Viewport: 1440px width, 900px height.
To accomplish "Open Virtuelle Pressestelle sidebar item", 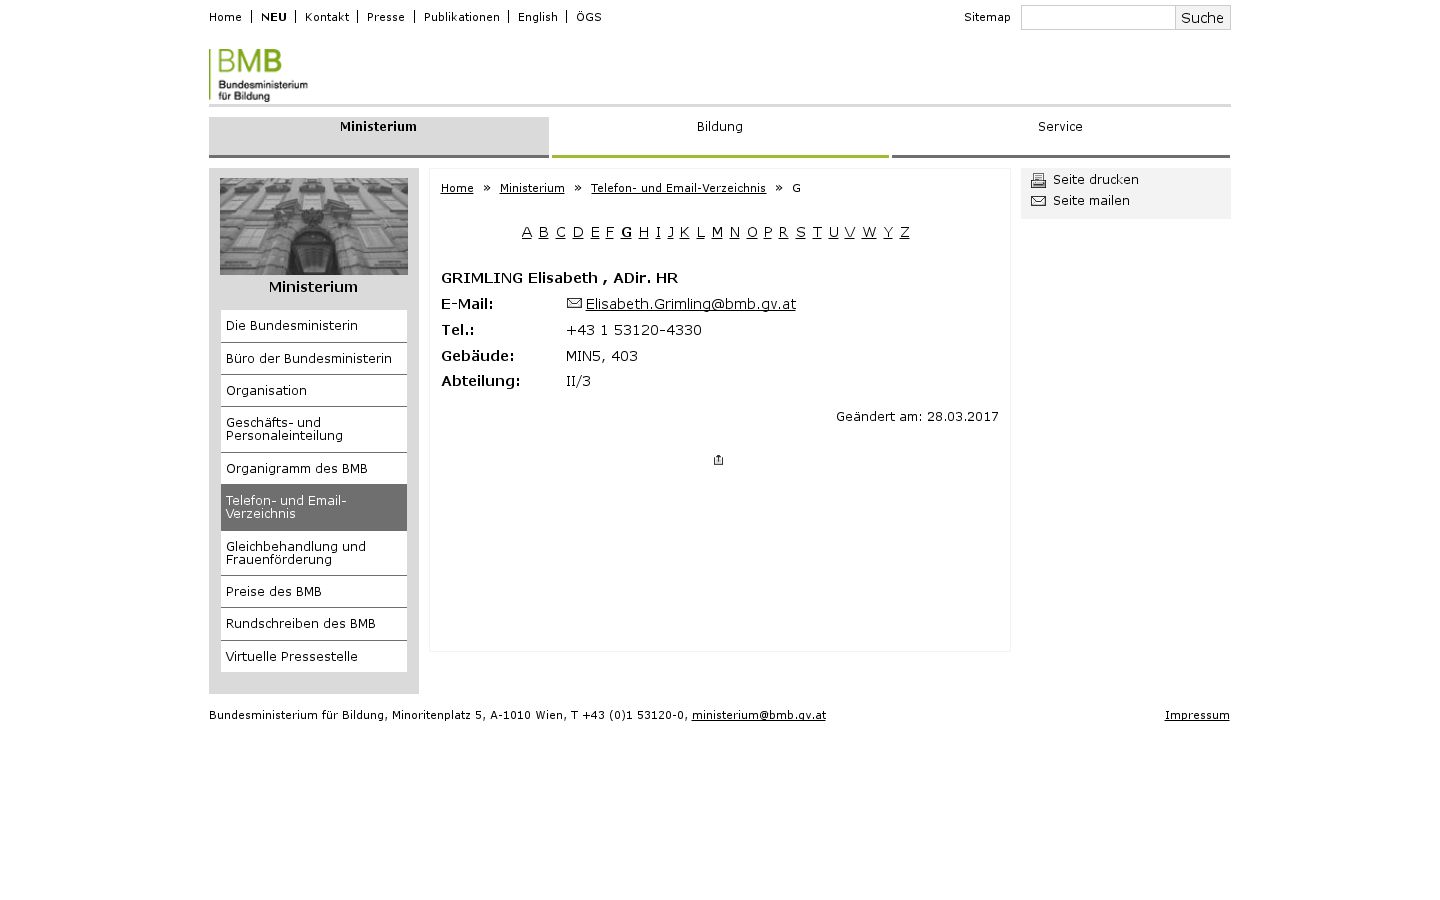I will point(314,657).
